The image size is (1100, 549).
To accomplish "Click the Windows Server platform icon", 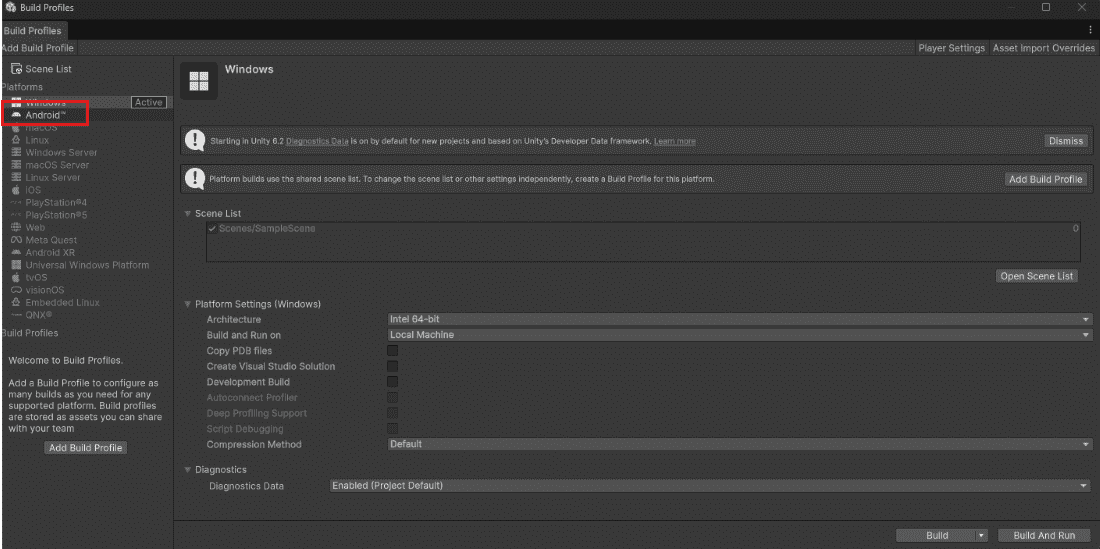I will 16,152.
